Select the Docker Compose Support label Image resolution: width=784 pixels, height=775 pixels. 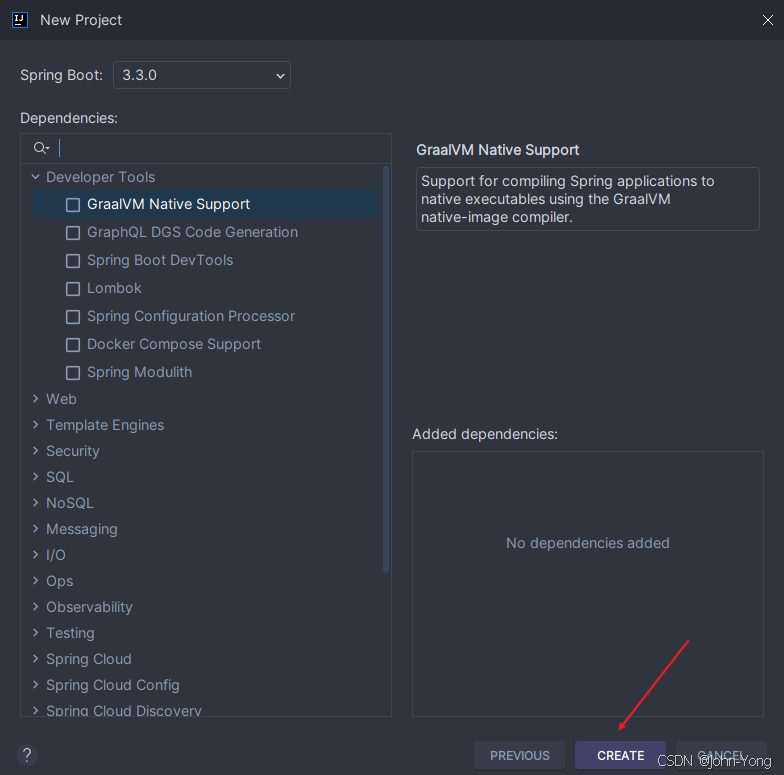[x=174, y=344]
